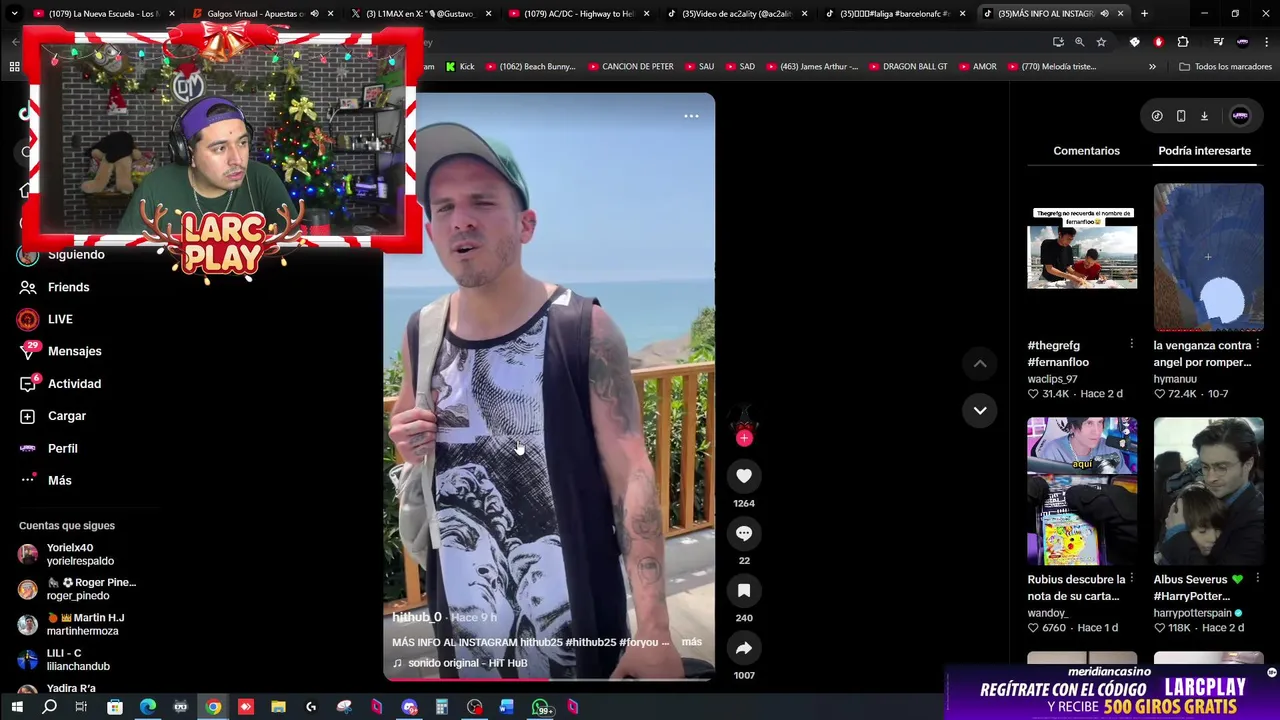Click the install app icon in address bar
This screenshot has height=720, width=1280.
pos(1058,42)
